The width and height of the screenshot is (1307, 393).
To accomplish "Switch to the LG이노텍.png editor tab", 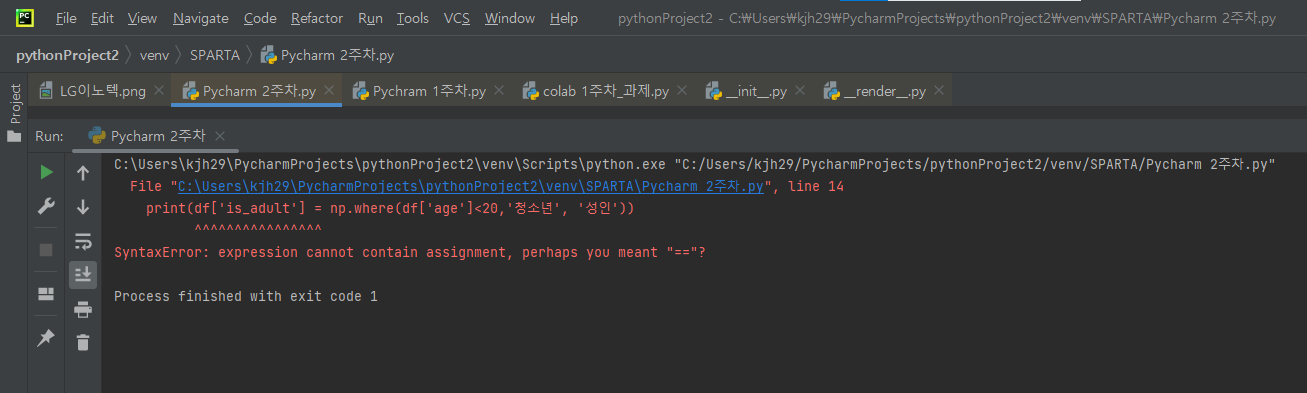I will click(102, 91).
